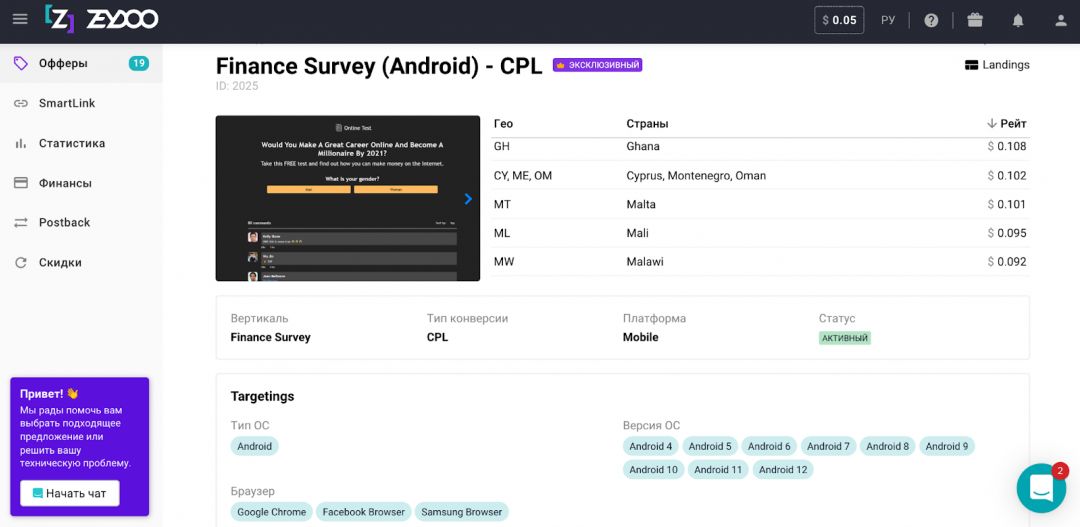The width and height of the screenshot is (1080, 527).
Task: Open notifications bell icon
Action: (x=1018, y=20)
